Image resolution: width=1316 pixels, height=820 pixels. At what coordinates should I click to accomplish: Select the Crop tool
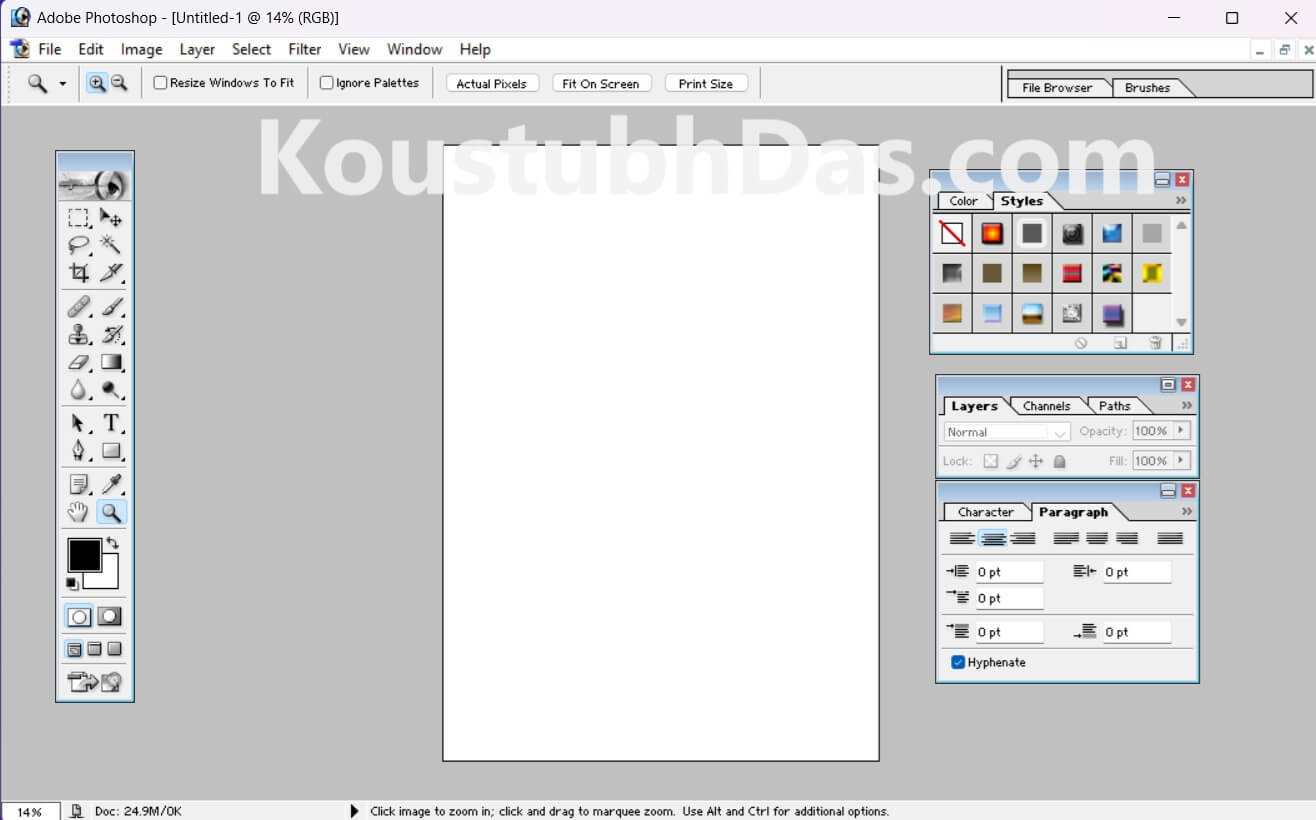(79, 272)
